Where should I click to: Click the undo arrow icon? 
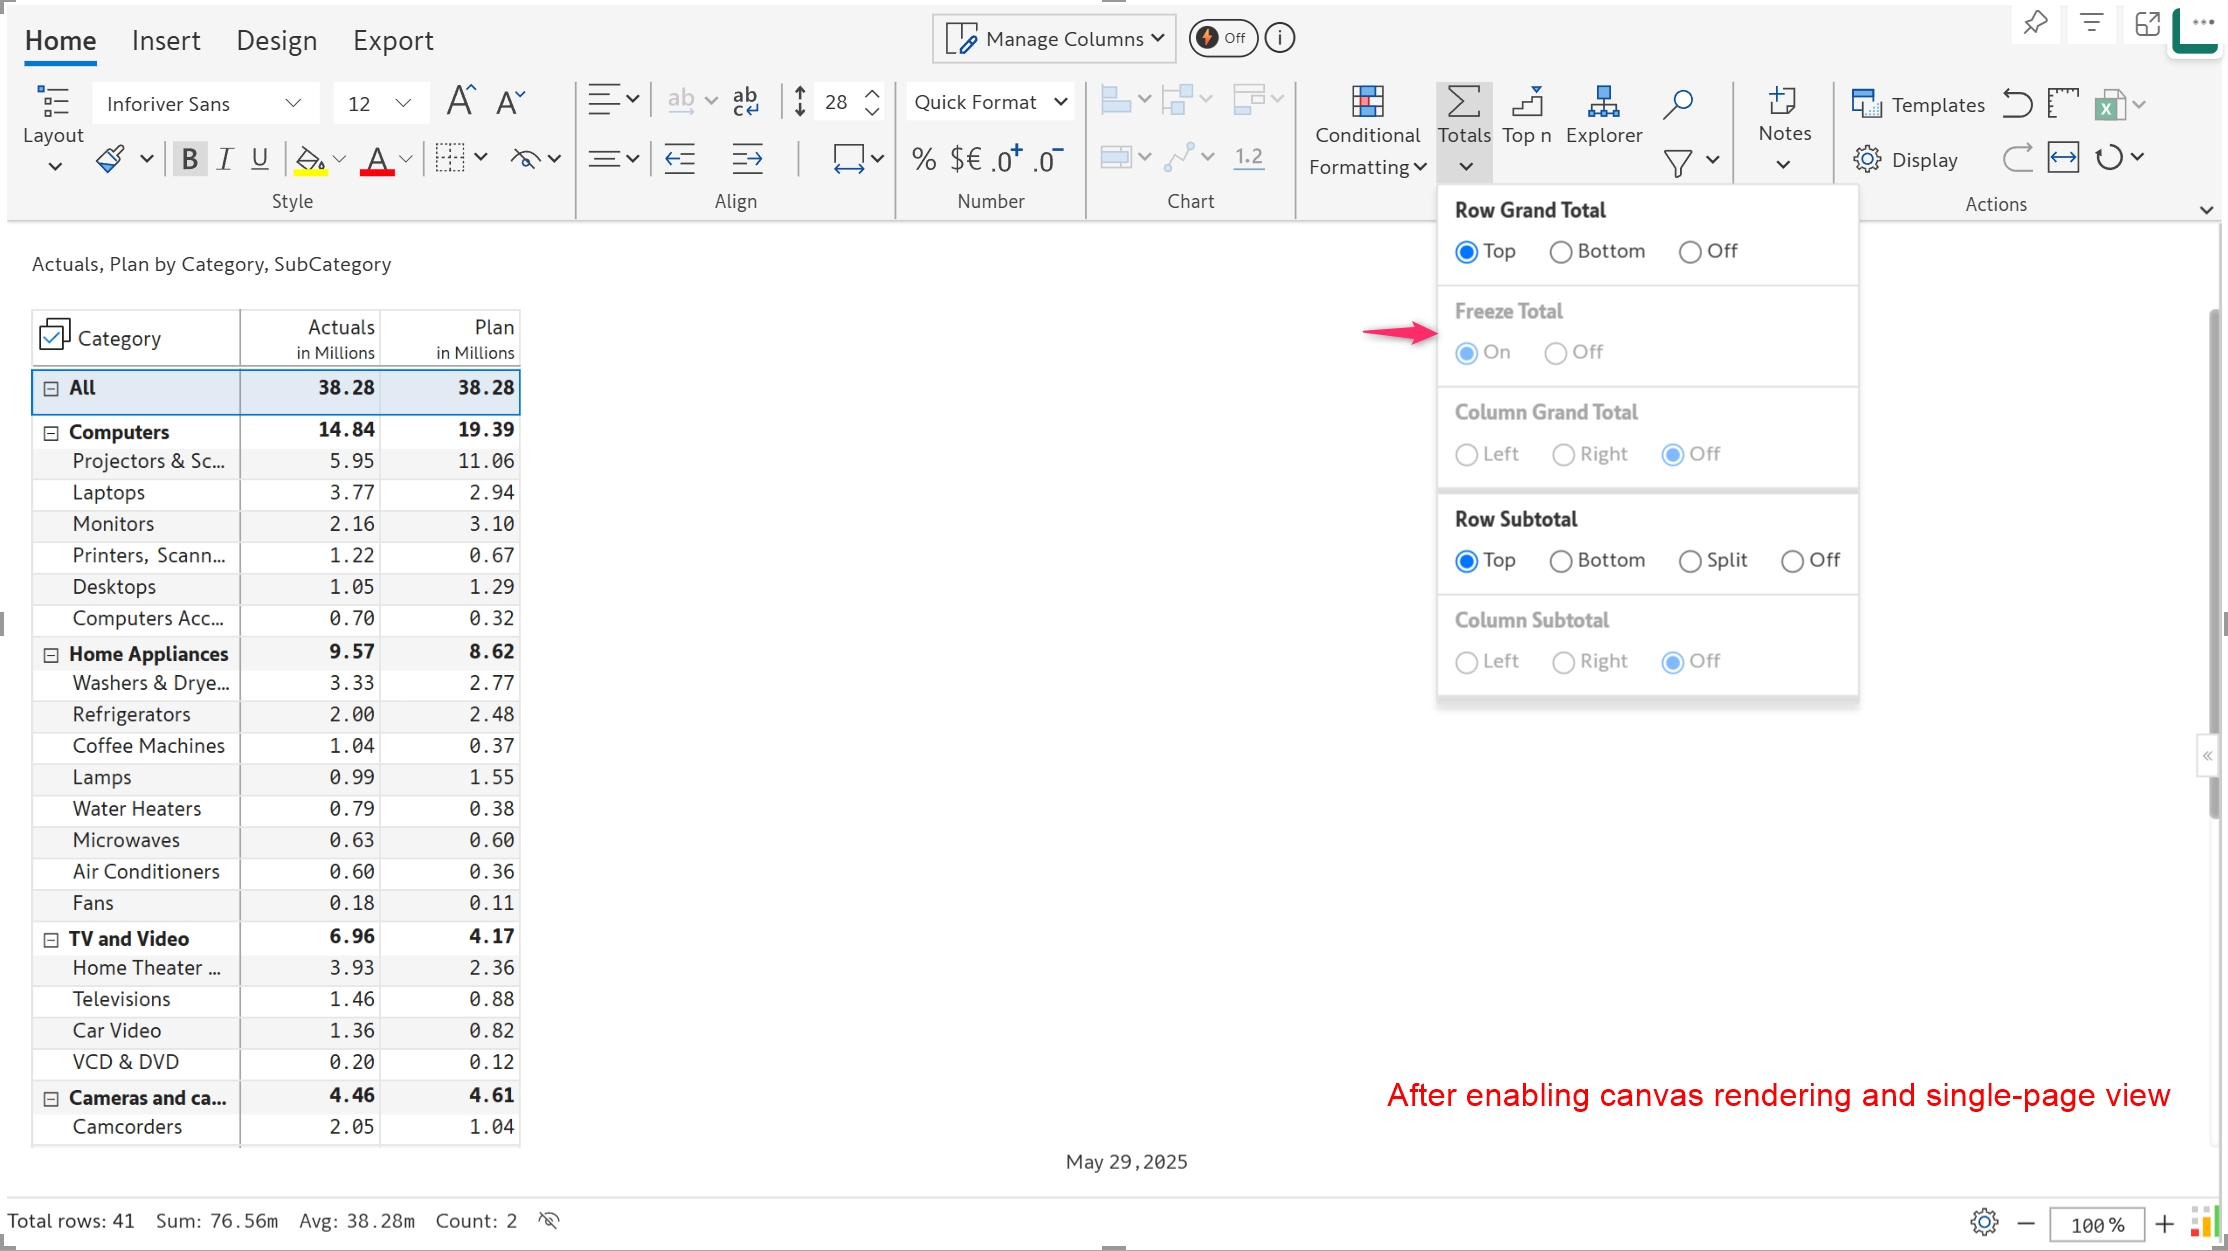[x=2017, y=104]
